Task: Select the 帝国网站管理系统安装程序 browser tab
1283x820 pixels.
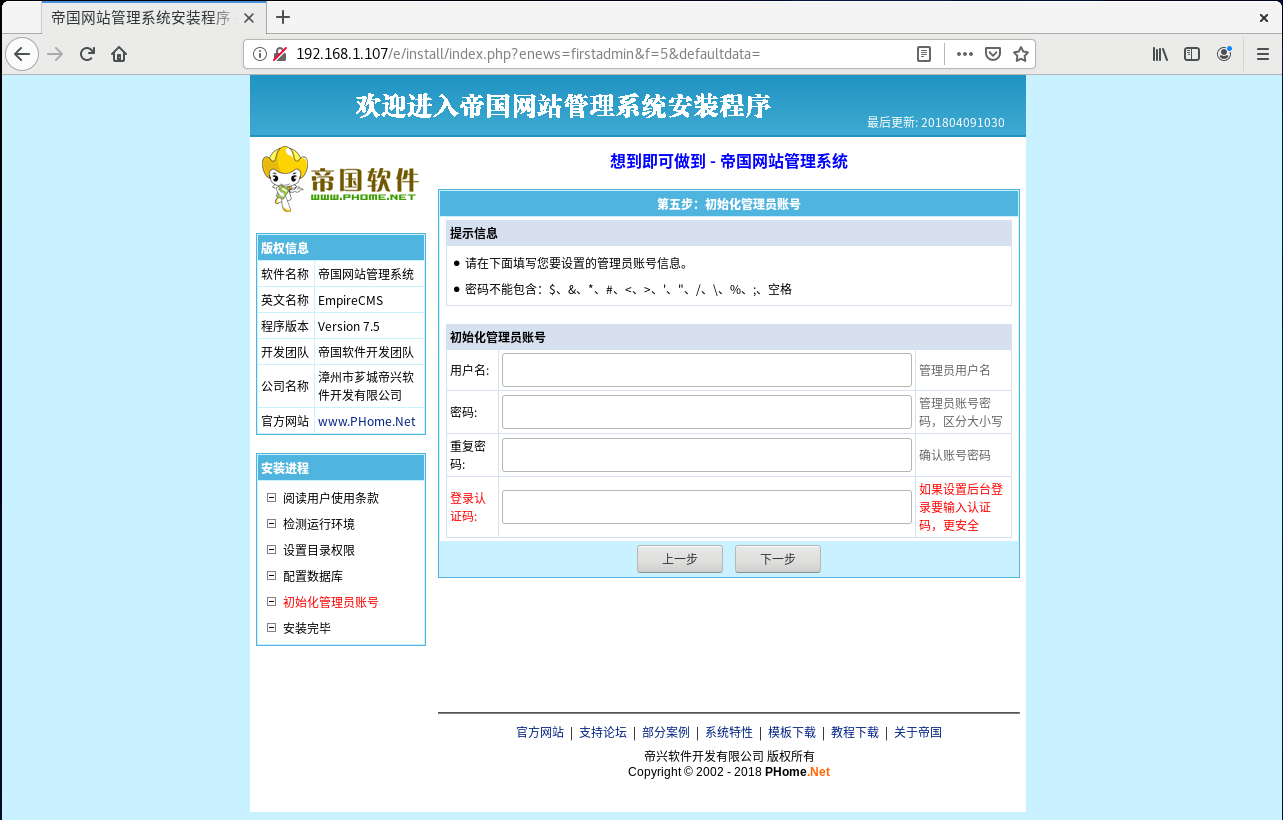Action: click(x=154, y=17)
